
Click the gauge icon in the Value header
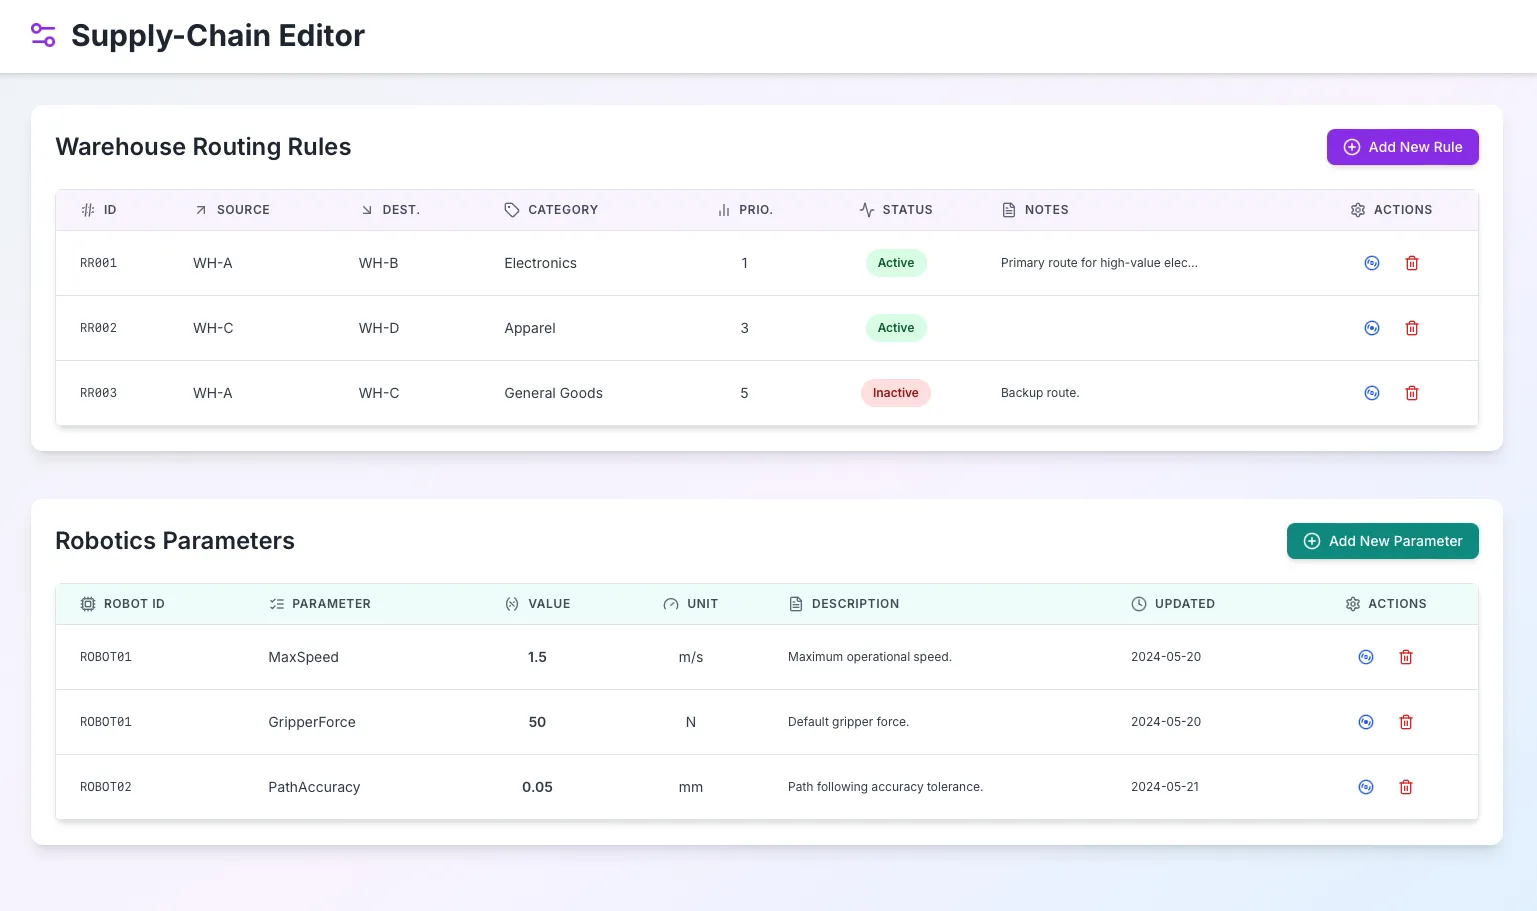511,604
